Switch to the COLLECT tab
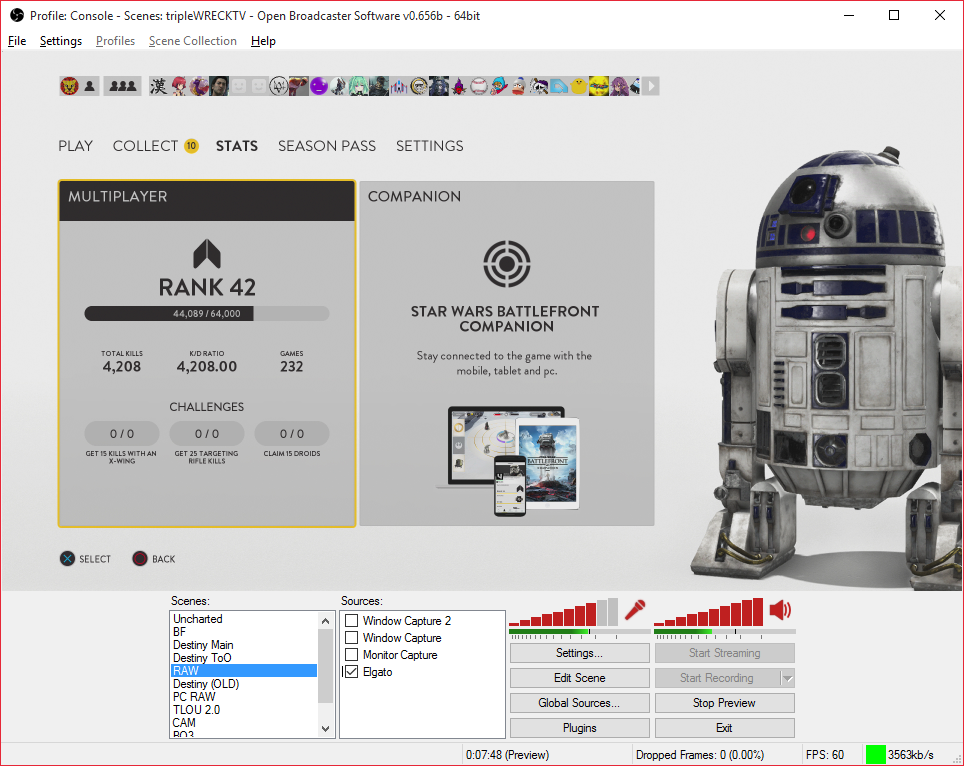The height and width of the screenshot is (766, 964). [x=145, y=146]
